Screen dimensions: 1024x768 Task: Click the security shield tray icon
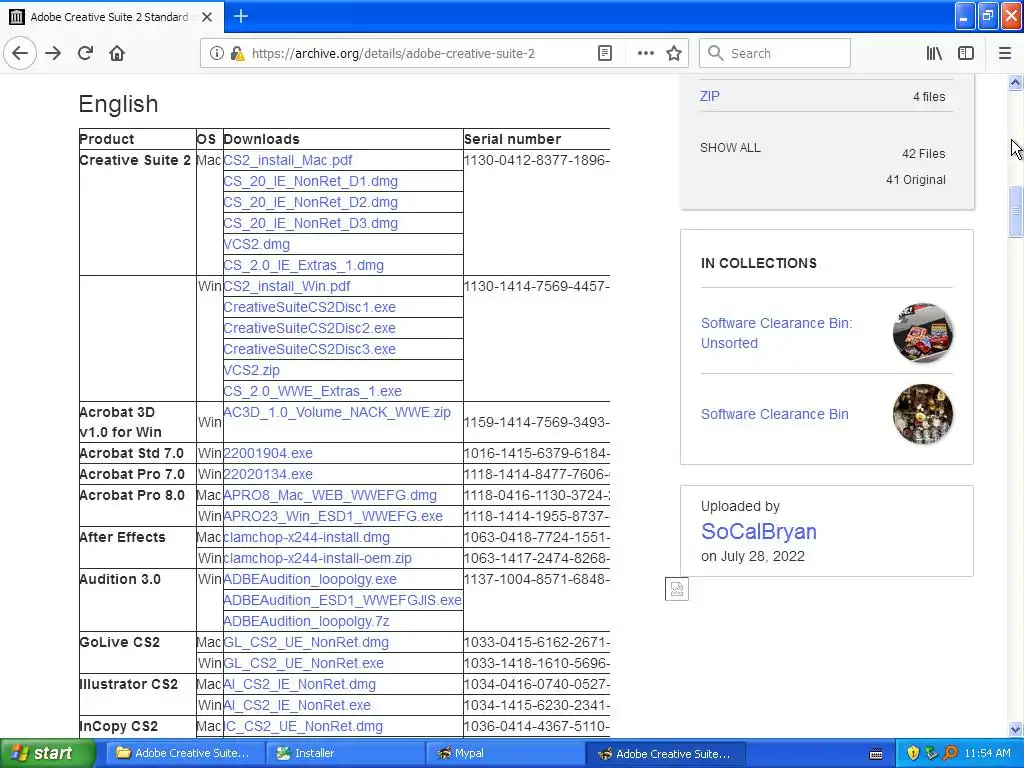coord(913,753)
